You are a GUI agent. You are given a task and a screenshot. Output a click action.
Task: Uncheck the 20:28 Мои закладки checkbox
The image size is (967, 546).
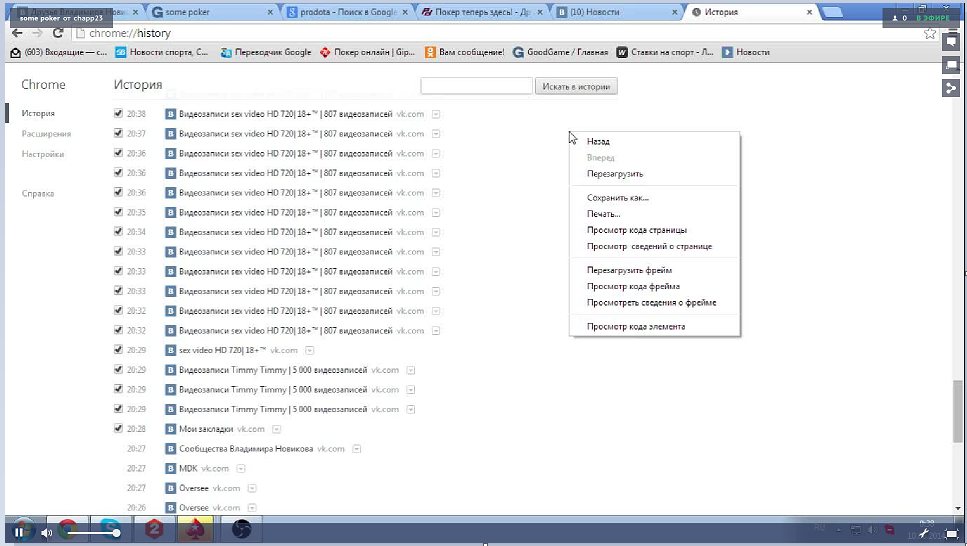click(118, 429)
